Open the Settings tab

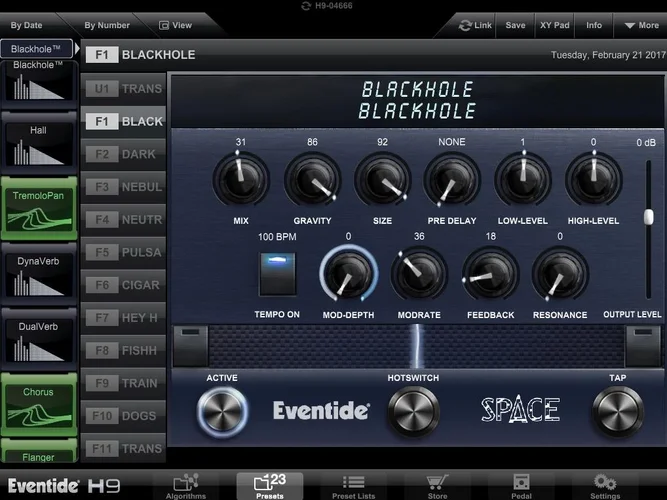[x=605, y=486]
